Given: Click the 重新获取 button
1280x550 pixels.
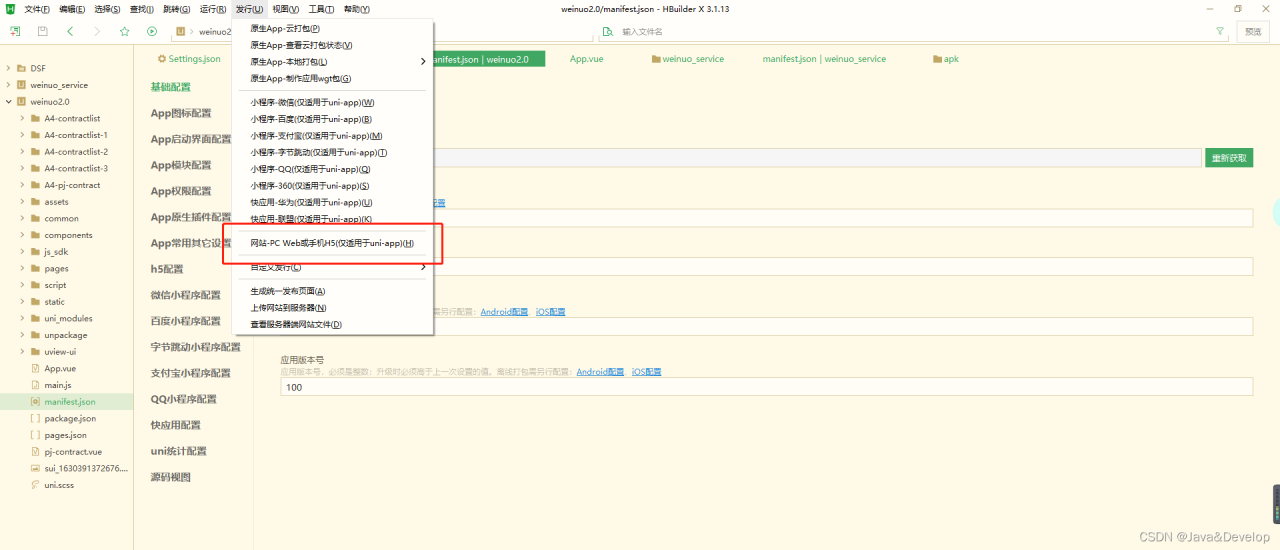Looking at the screenshot, I should point(1229,158).
